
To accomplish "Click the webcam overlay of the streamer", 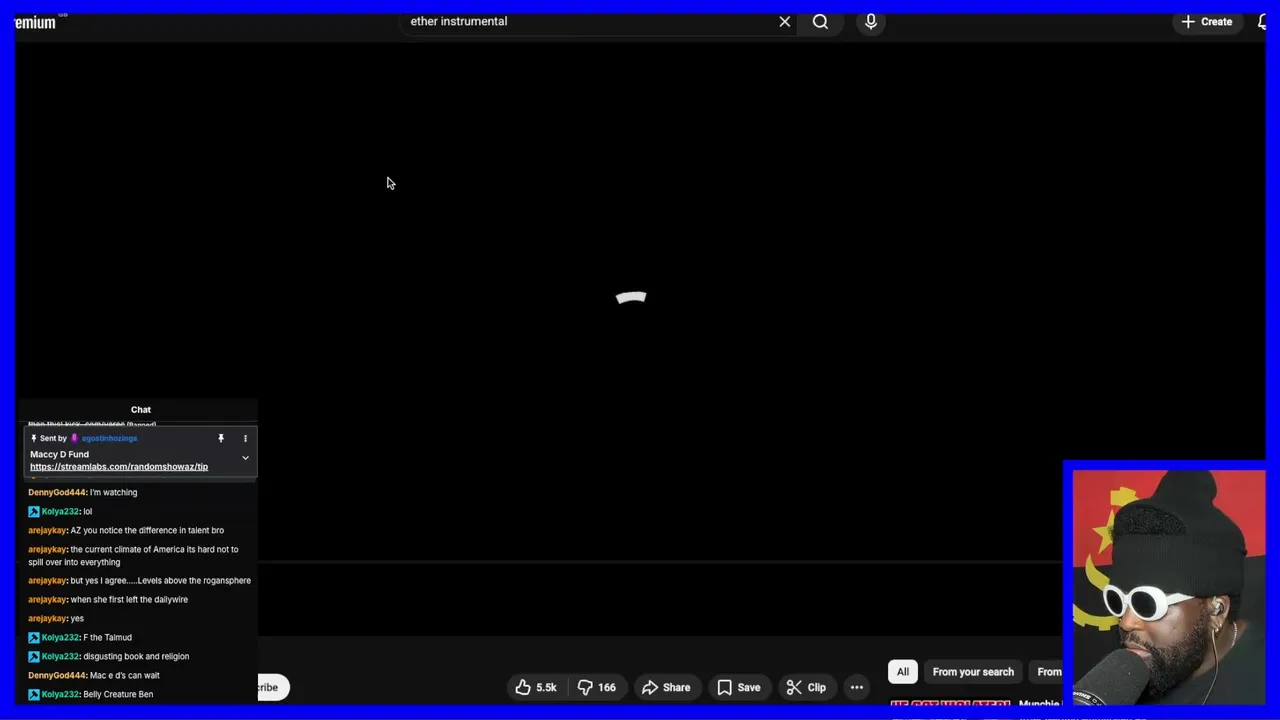I will [x=1168, y=586].
